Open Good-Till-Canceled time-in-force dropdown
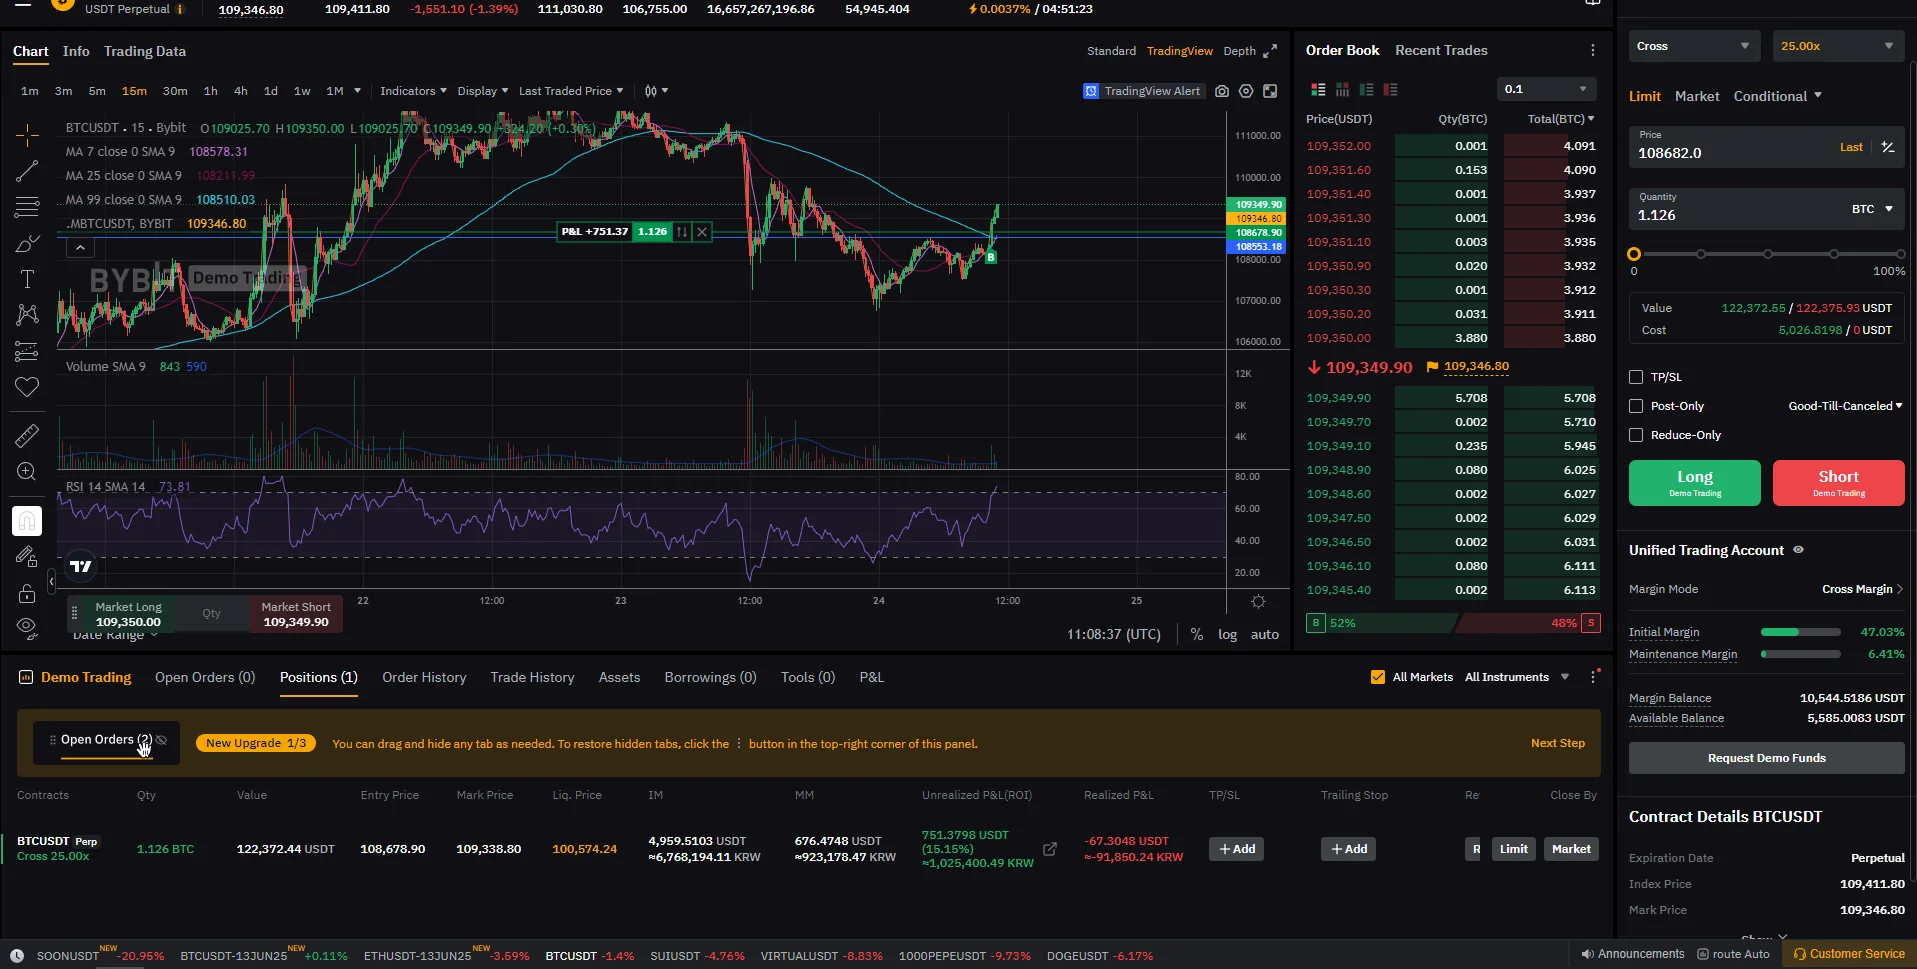 pyautogui.click(x=1845, y=406)
